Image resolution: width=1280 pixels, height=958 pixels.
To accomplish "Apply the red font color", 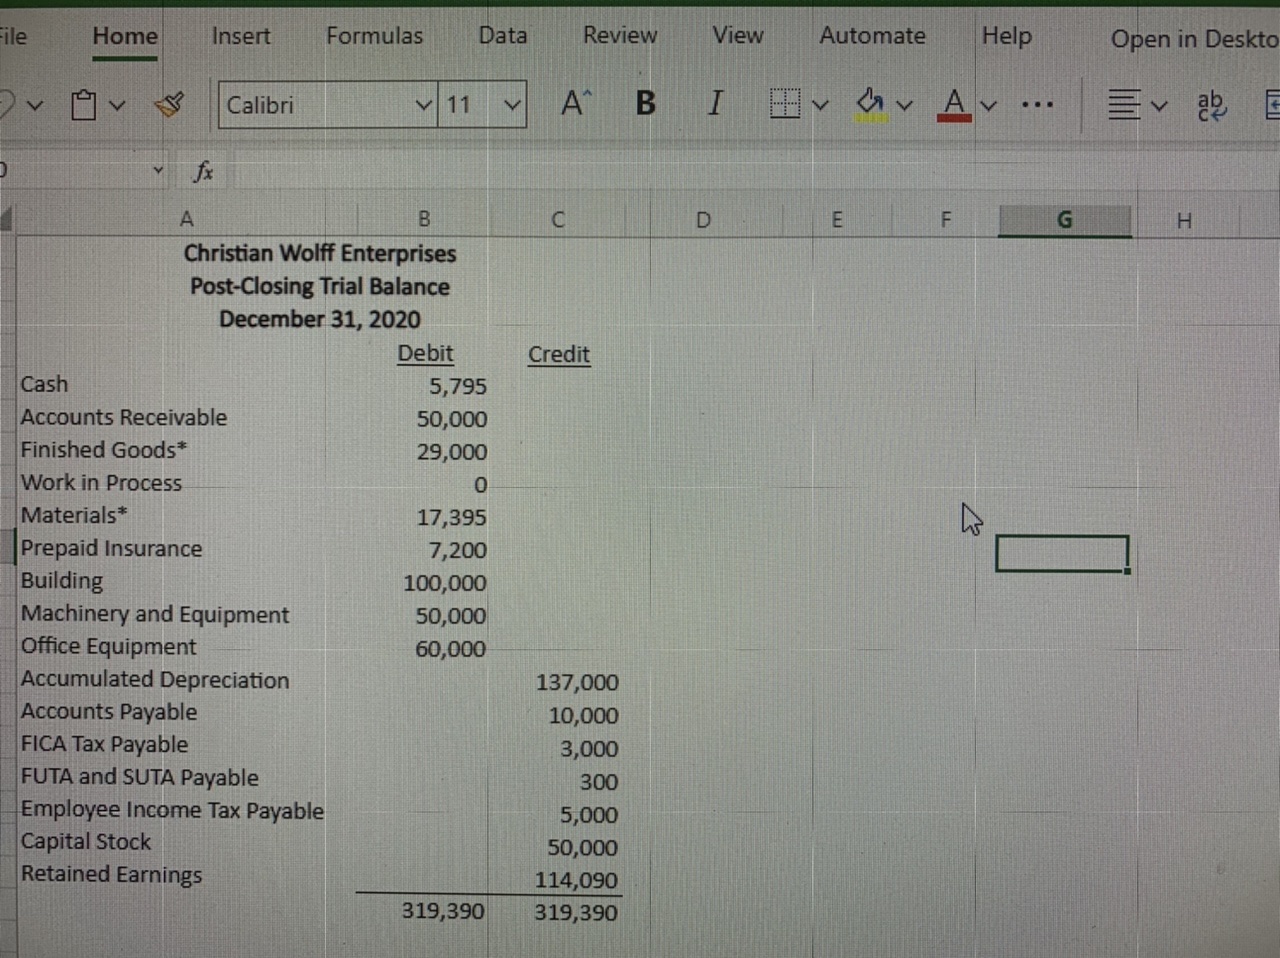I will click(x=954, y=103).
